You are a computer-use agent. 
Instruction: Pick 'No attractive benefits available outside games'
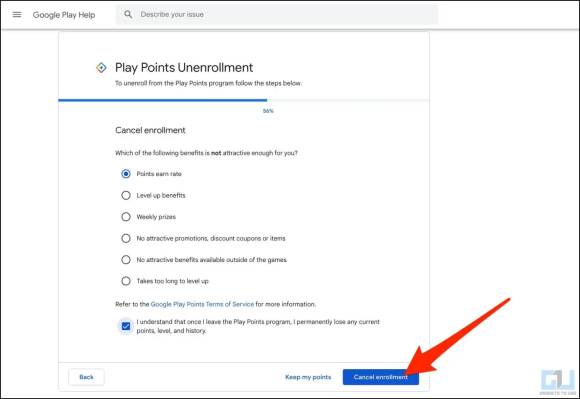point(126,260)
